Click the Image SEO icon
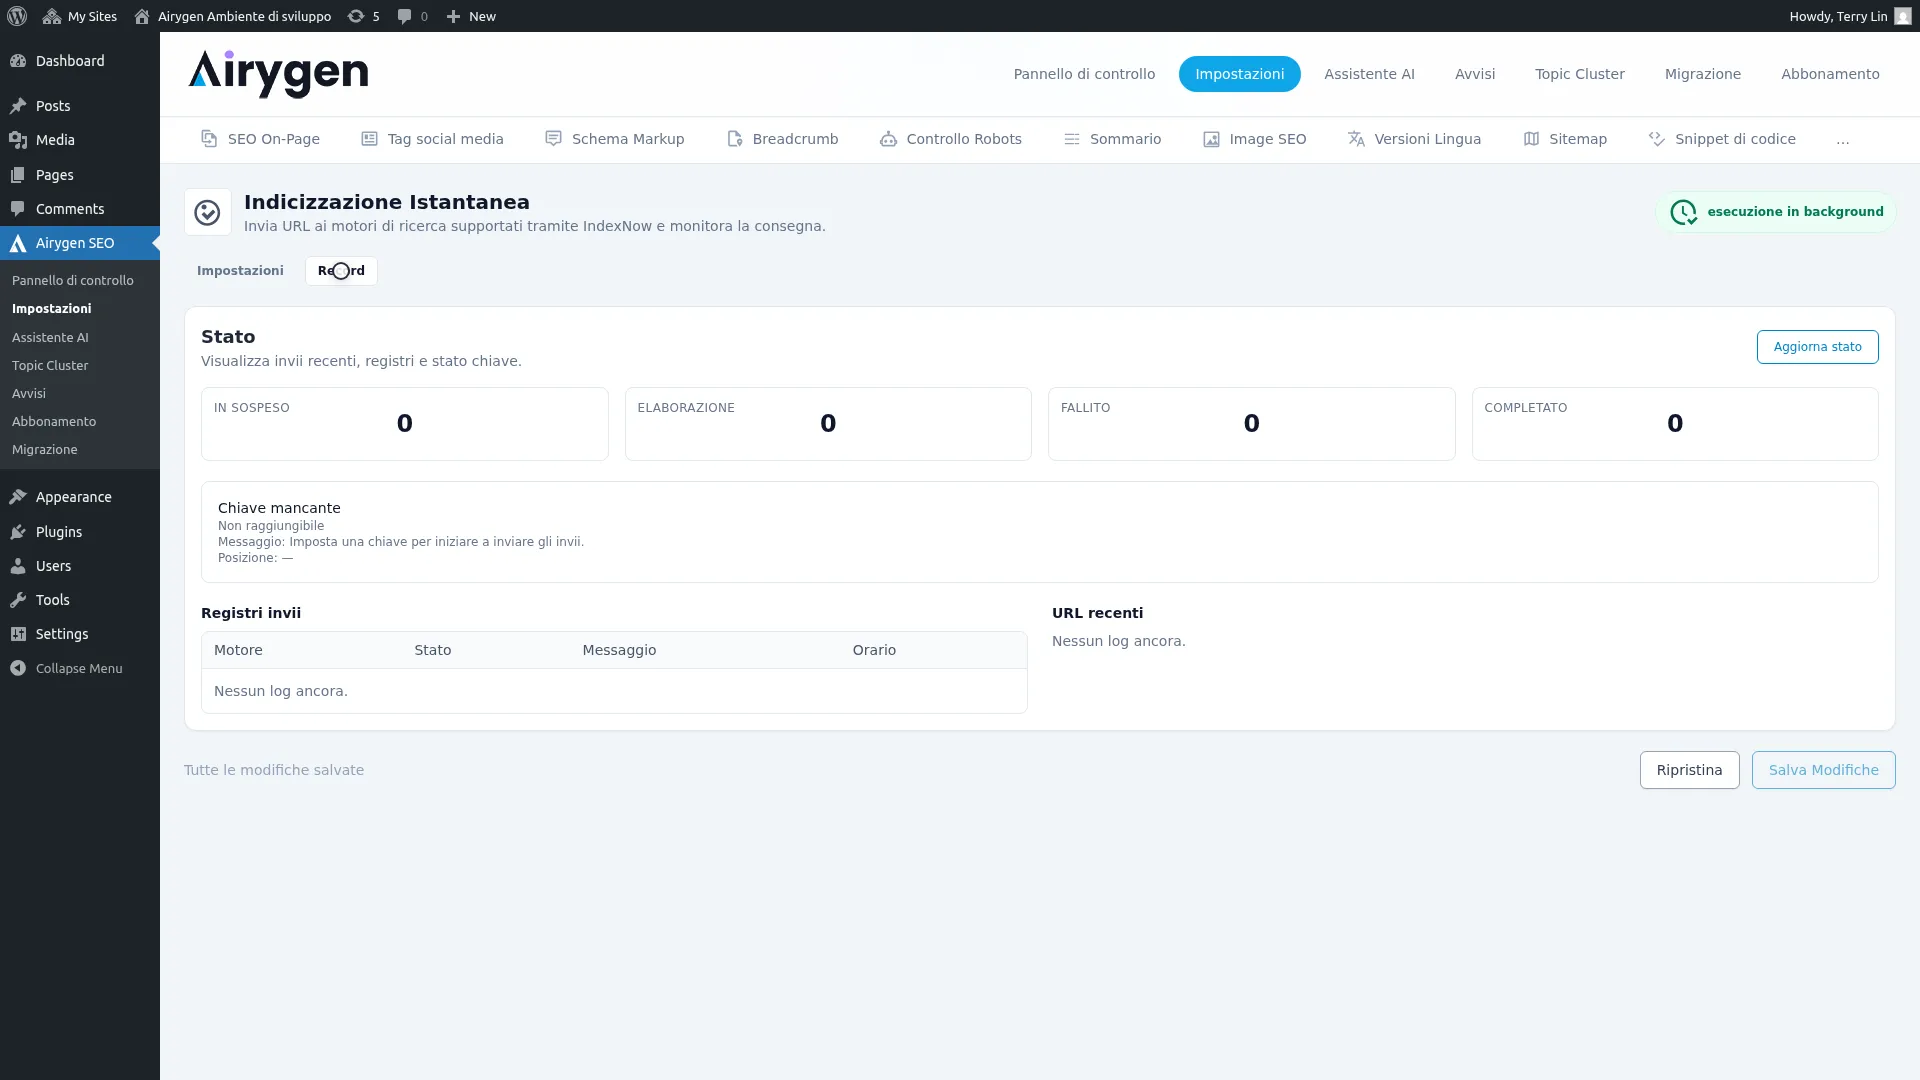The width and height of the screenshot is (1920, 1080). 1211,139
